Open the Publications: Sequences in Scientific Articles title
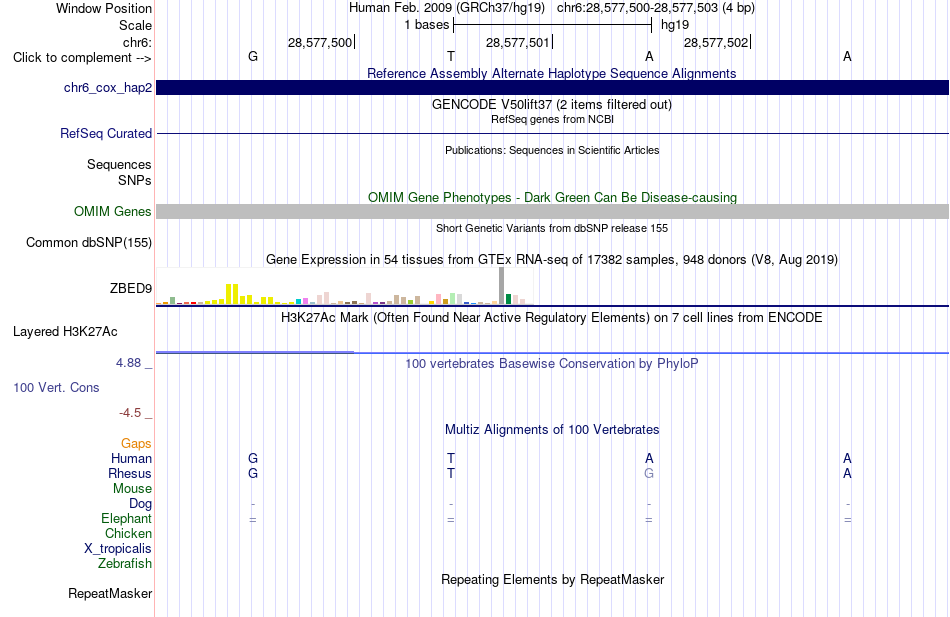Viewport: 950px width, 617px height. 552,150
